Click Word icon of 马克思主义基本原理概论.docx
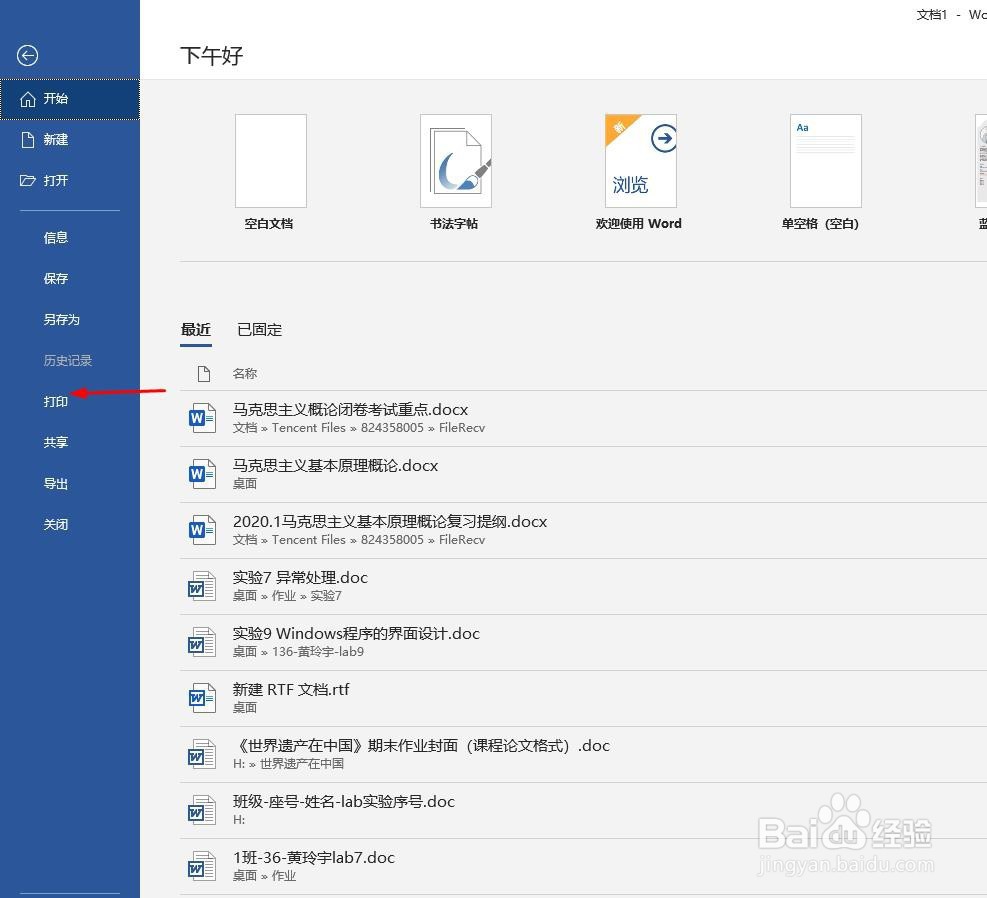This screenshot has width=987, height=898. click(x=202, y=474)
